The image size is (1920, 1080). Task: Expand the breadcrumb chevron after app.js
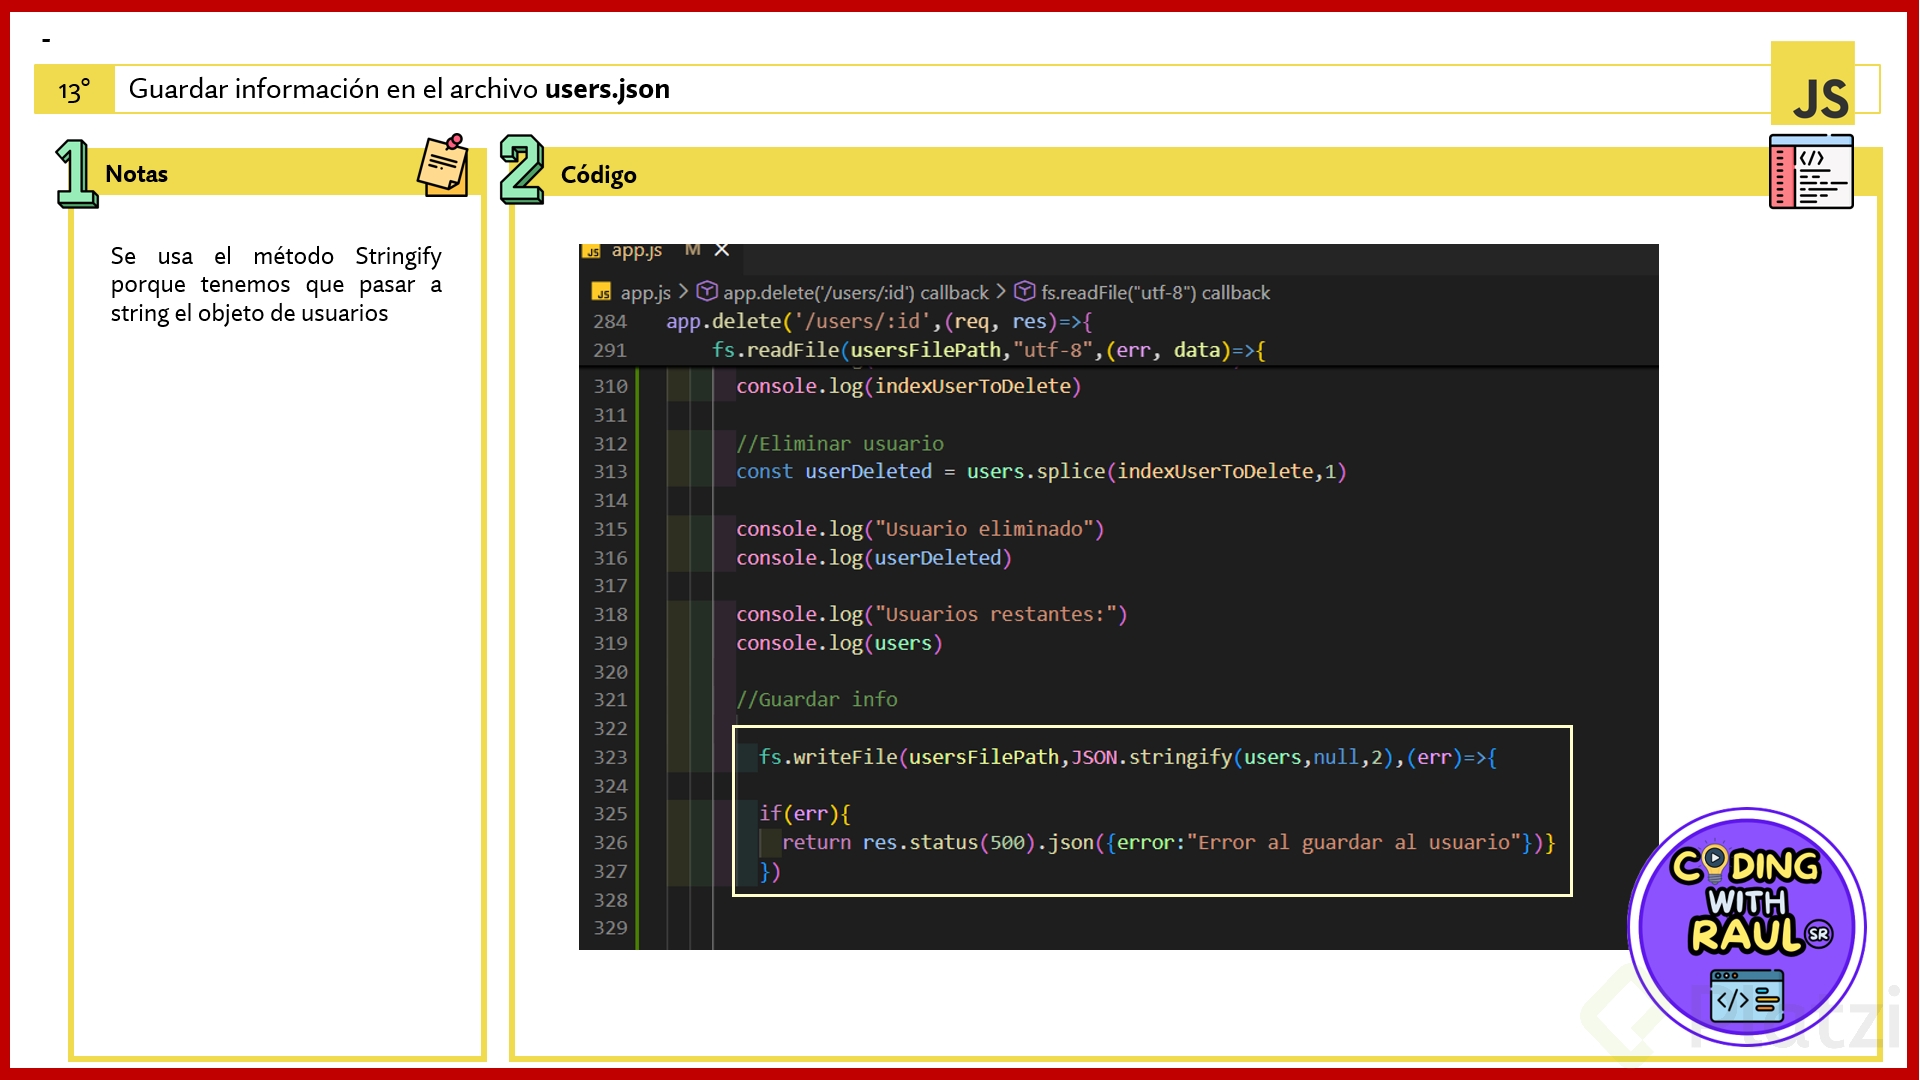pyautogui.click(x=683, y=291)
